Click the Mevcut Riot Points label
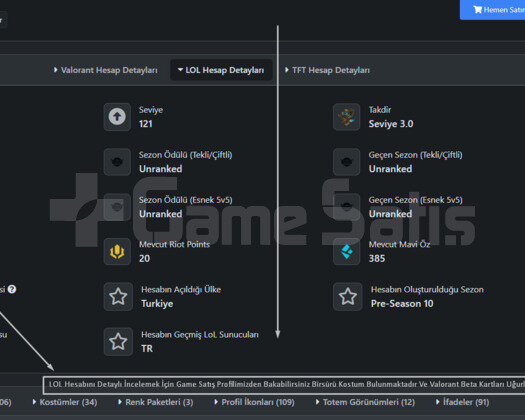Viewport: 525px width, 420px height. point(174,244)
